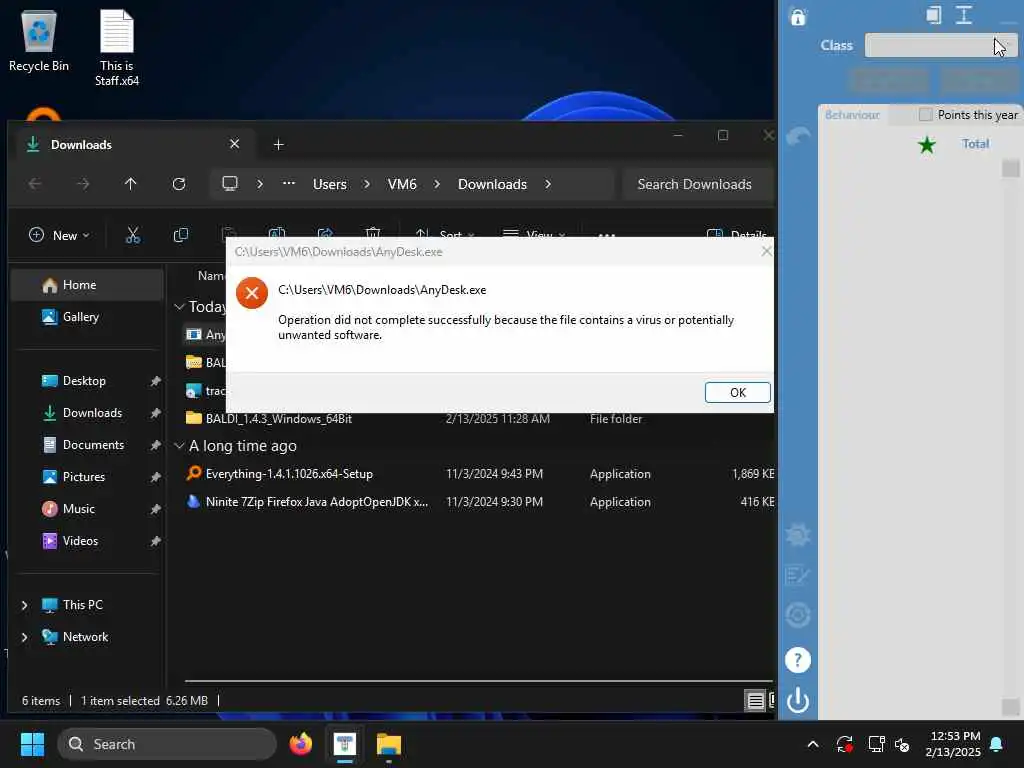Click Downloads in the address breadcrumb

click(x=492, y=184)
